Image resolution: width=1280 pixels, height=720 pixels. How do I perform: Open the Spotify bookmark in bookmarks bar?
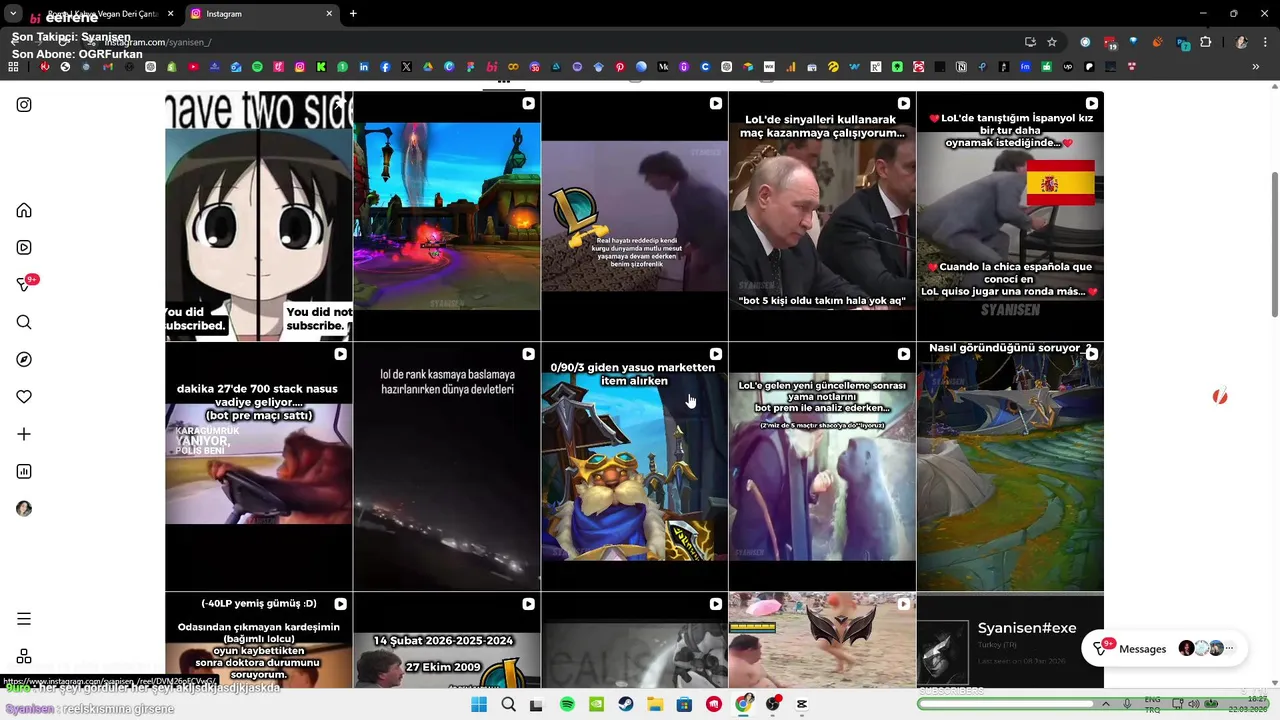pos(257,67)
